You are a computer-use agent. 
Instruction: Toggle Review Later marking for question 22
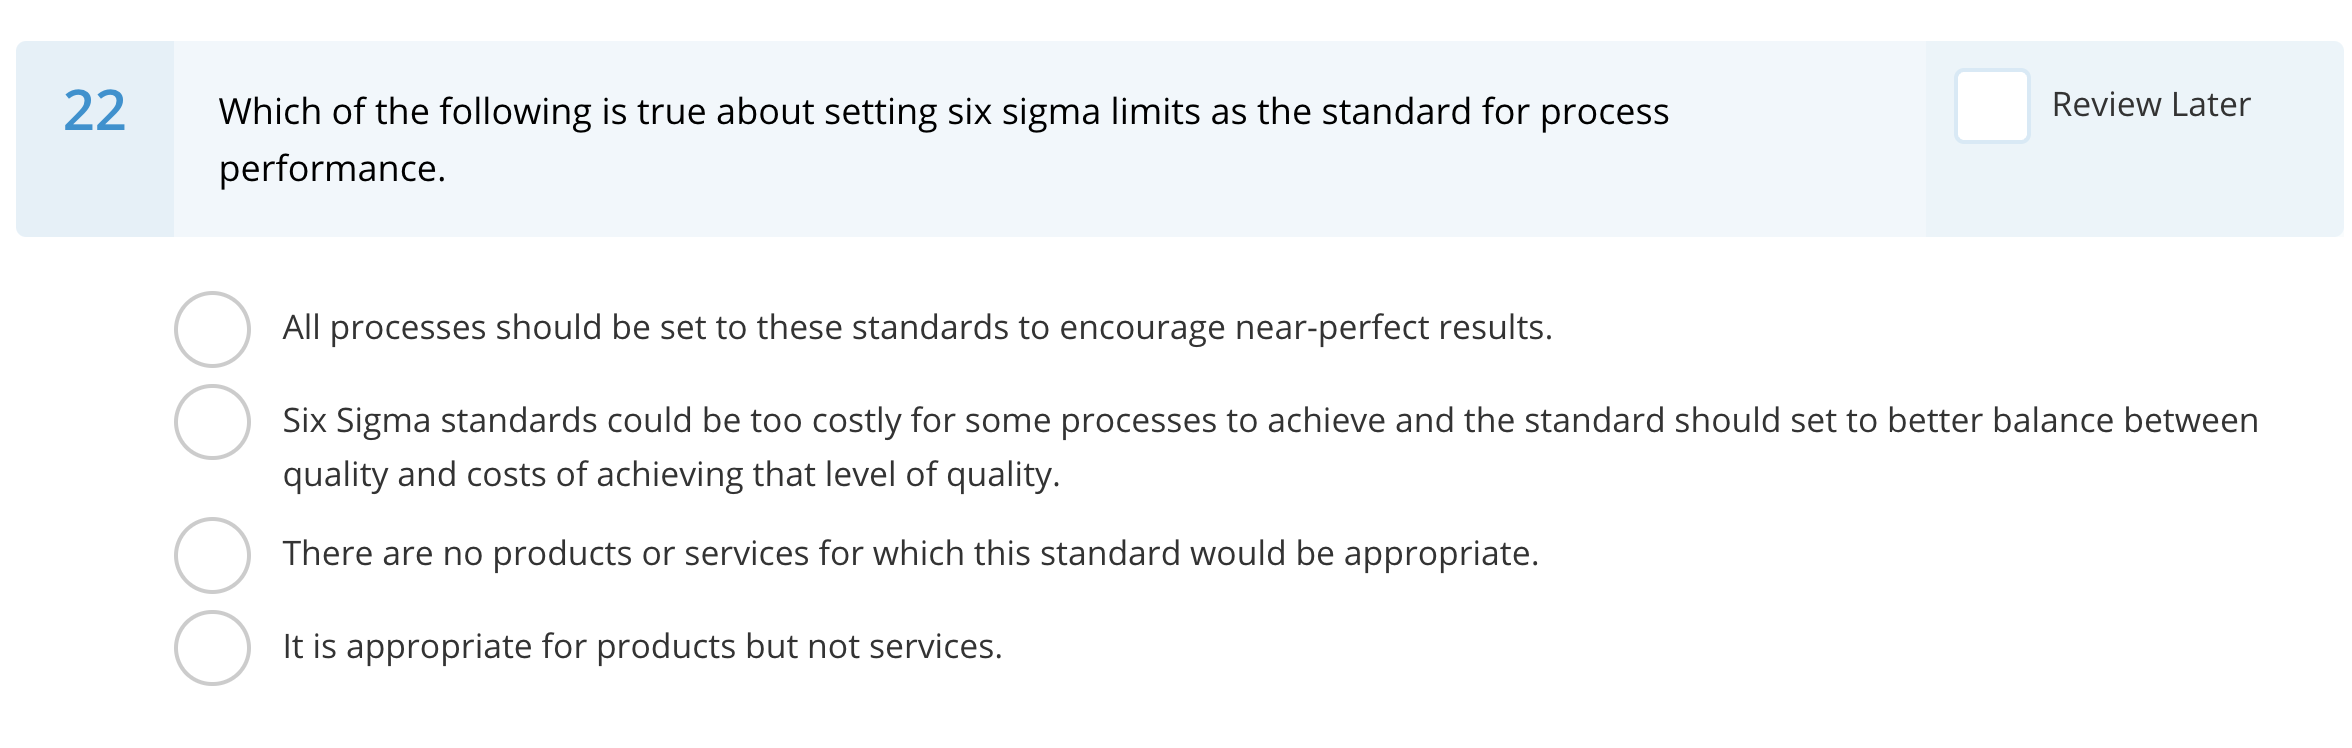1991,103
